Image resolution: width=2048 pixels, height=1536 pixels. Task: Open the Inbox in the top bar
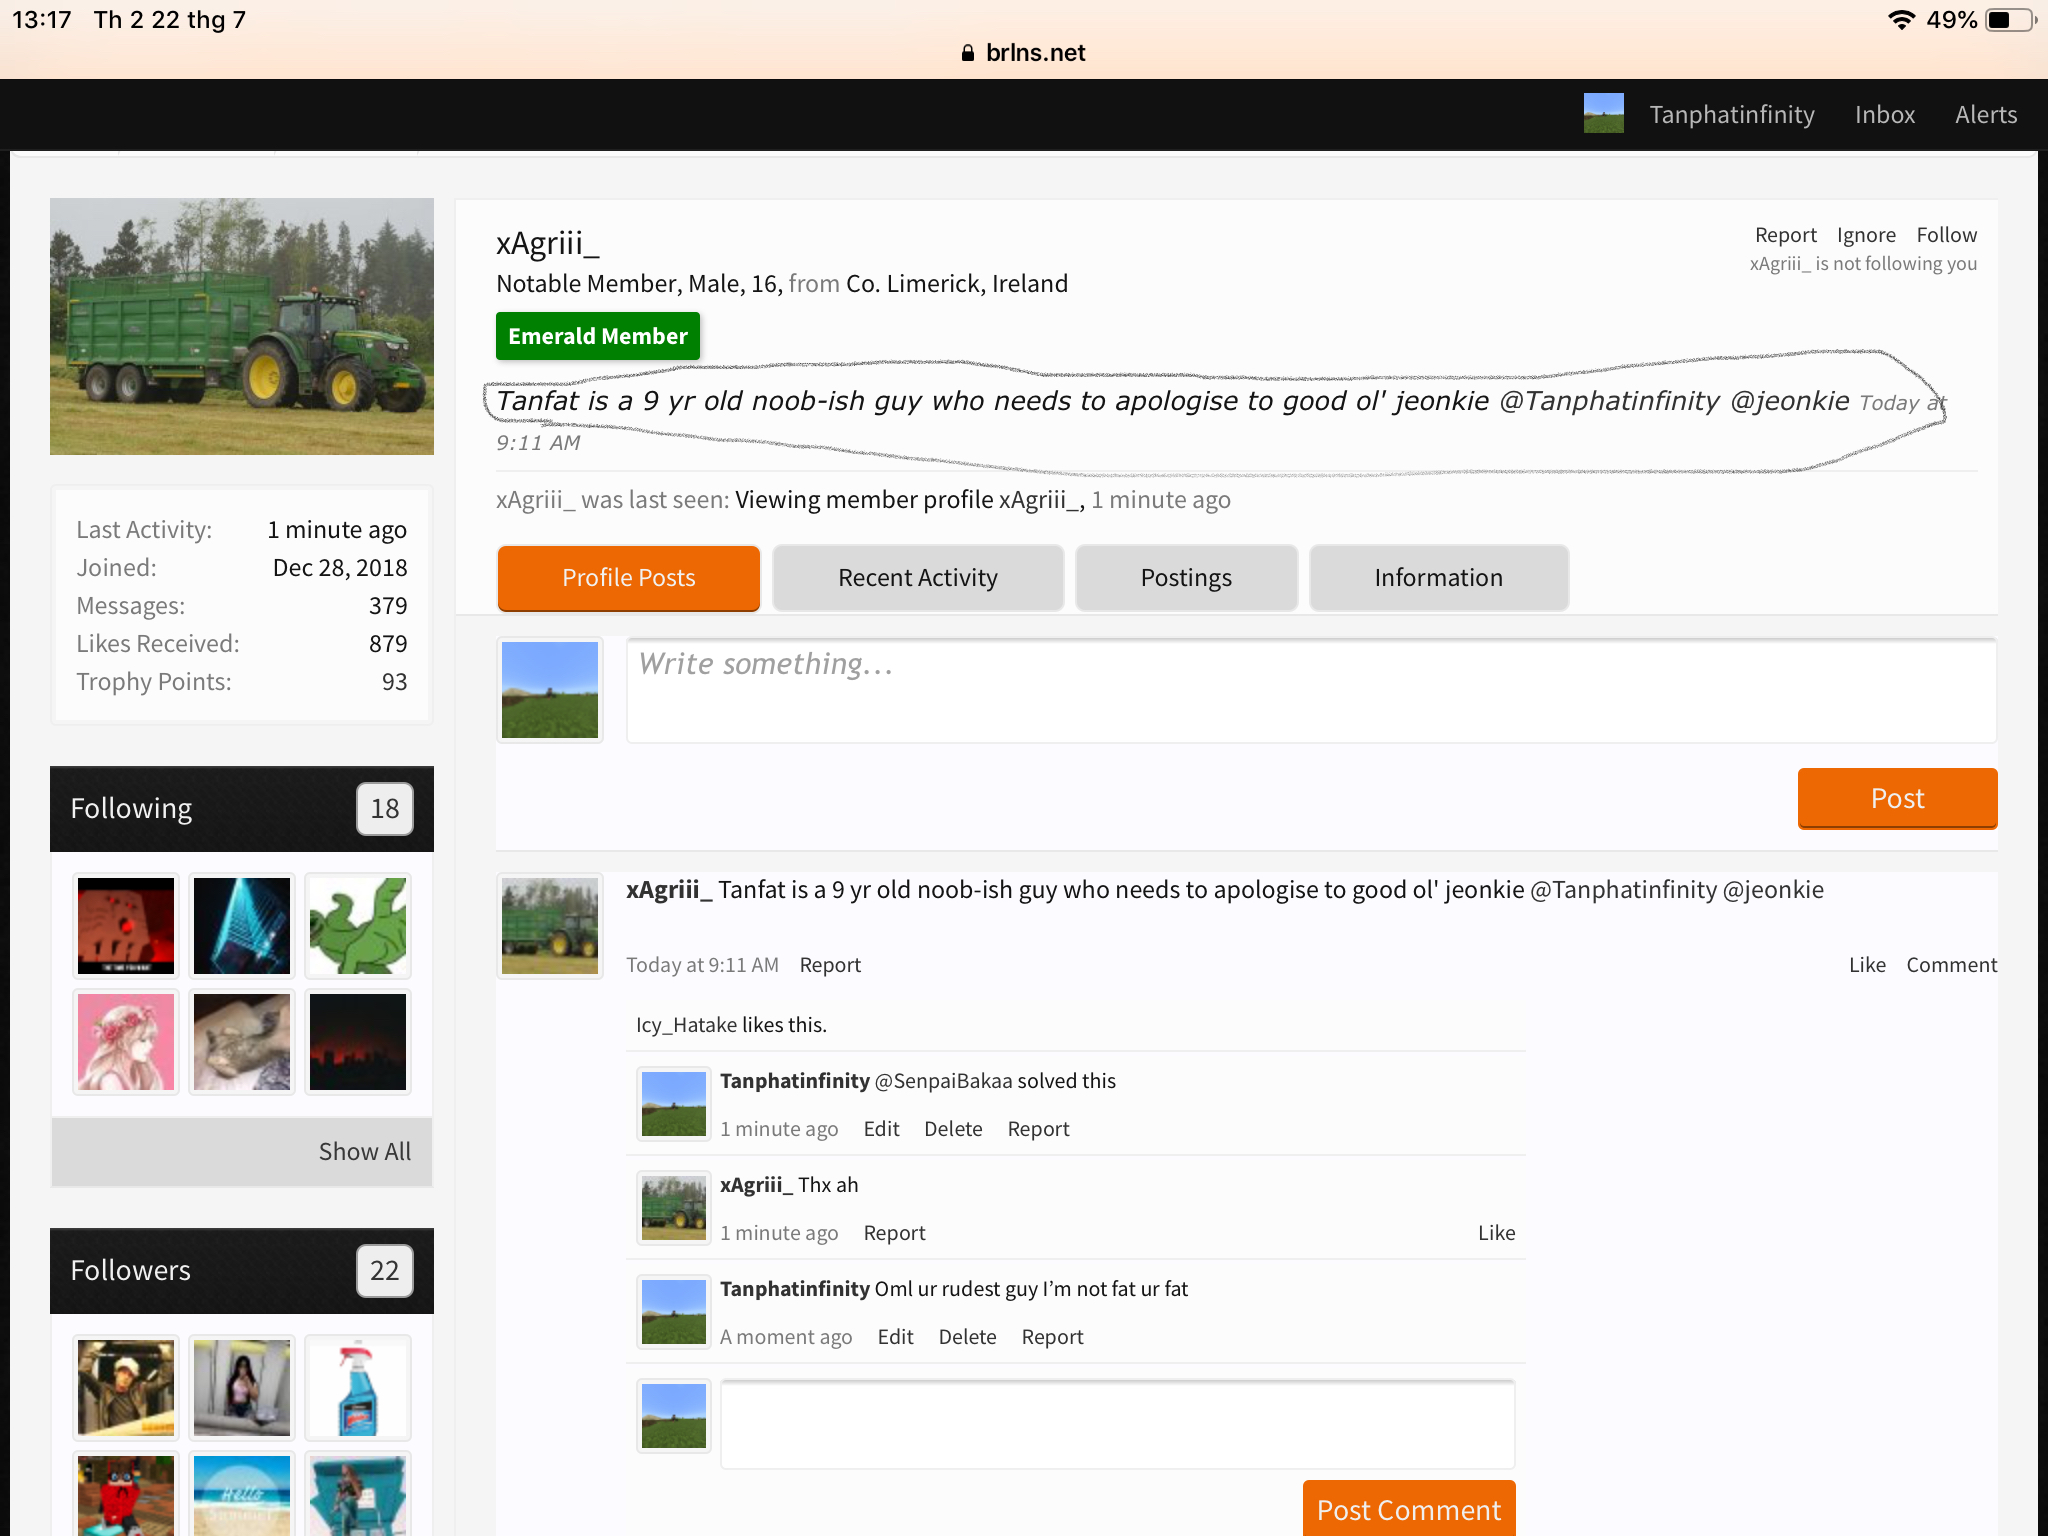1884,114
